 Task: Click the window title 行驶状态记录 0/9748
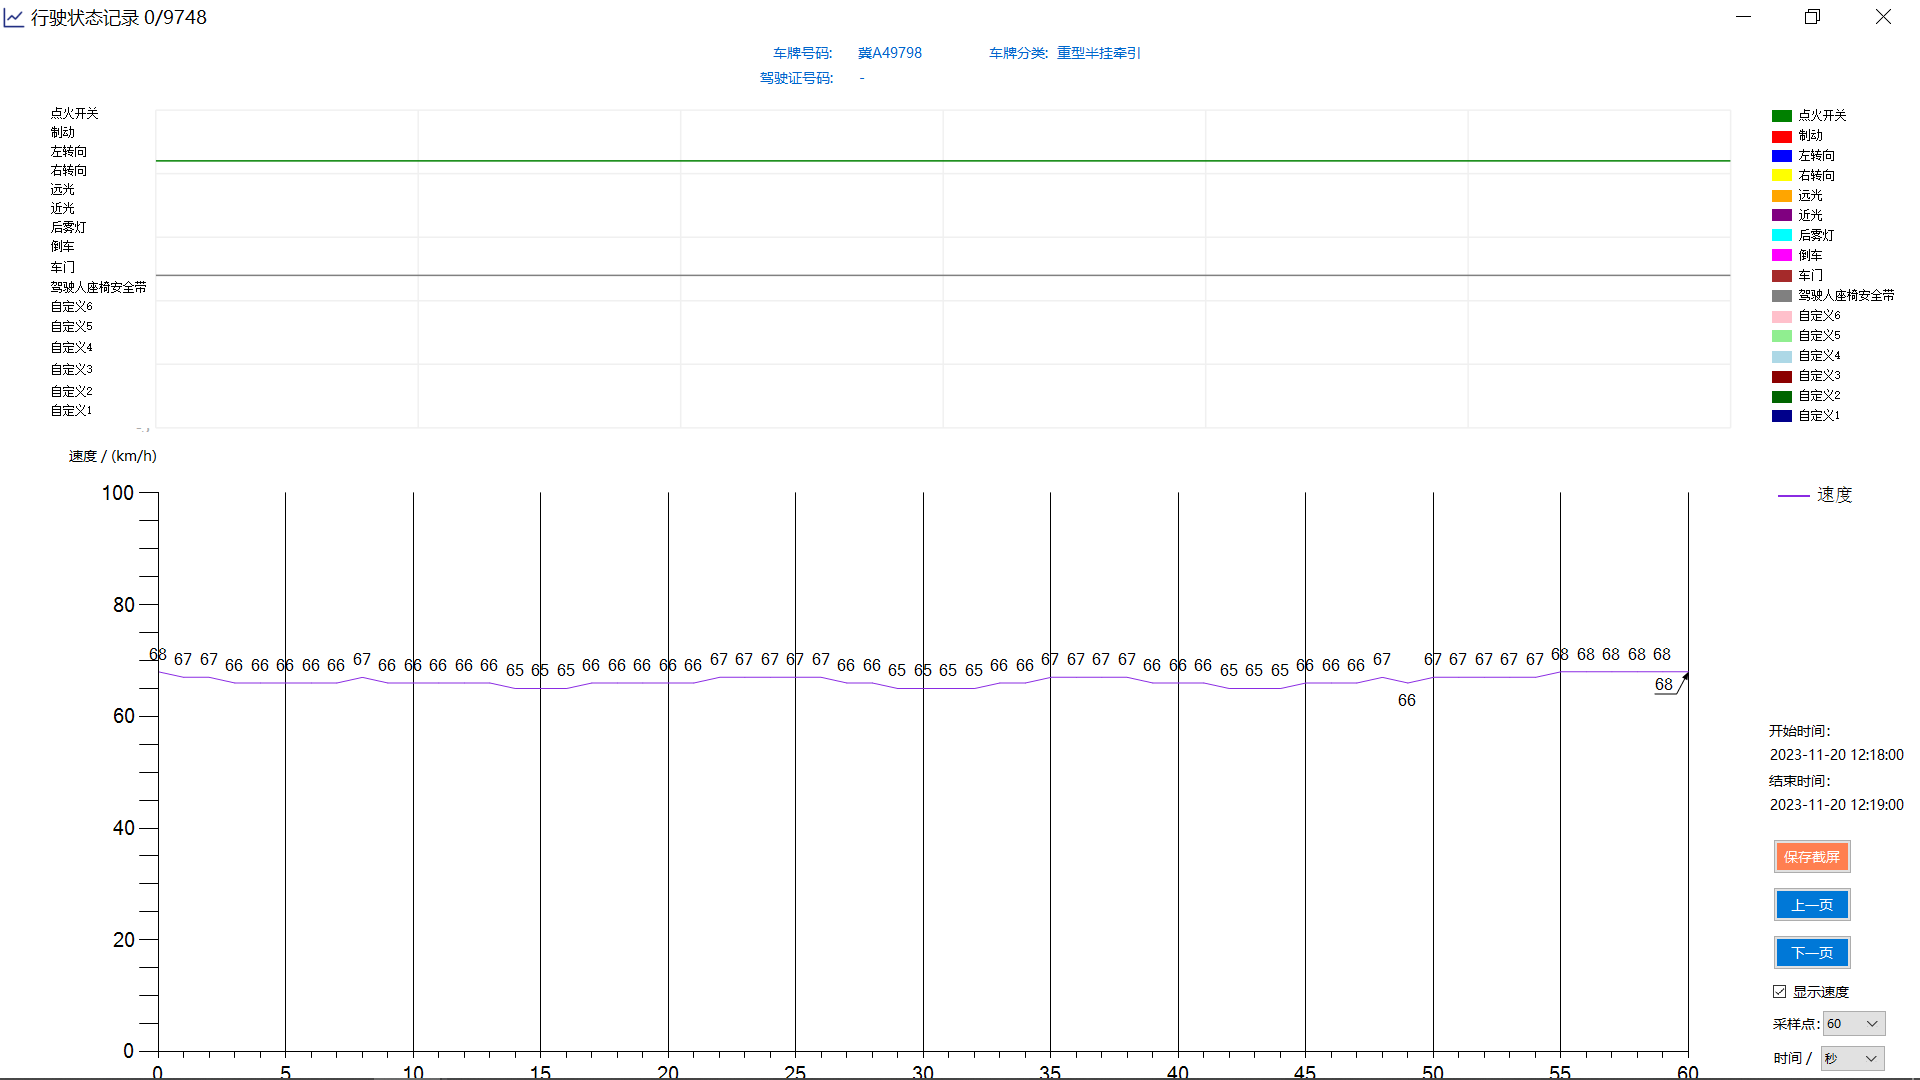[x=119, y=18]
